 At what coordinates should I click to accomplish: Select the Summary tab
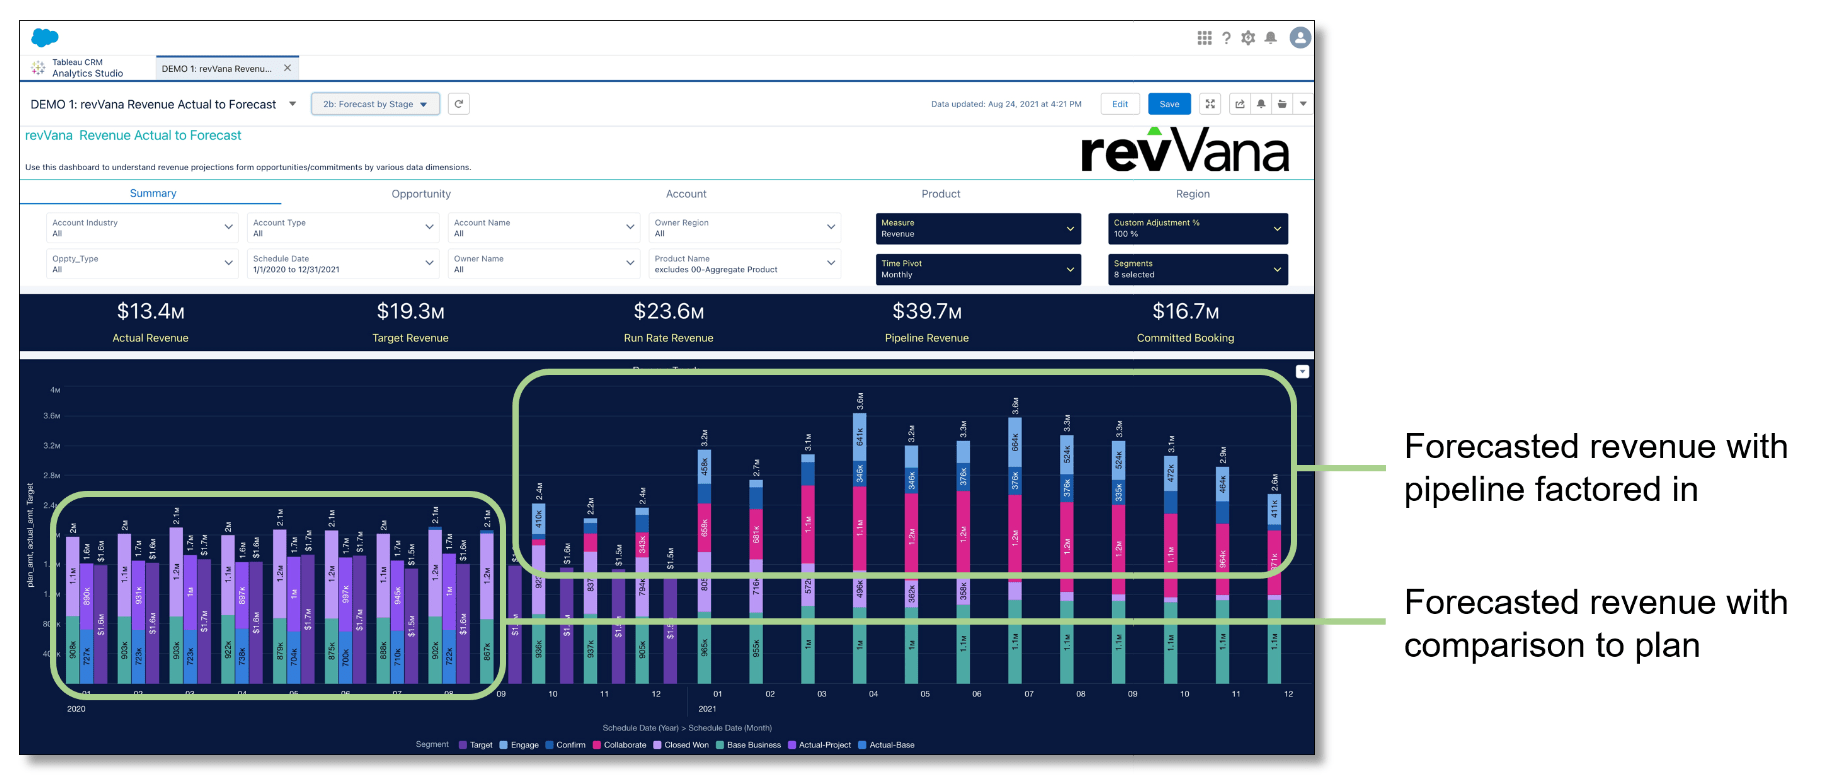coord(153,193)
